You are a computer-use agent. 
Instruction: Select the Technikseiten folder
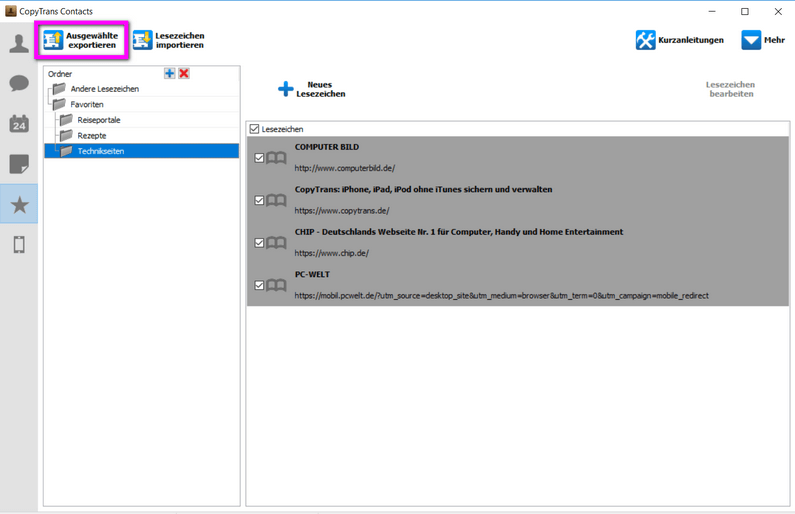pos(142,151)
